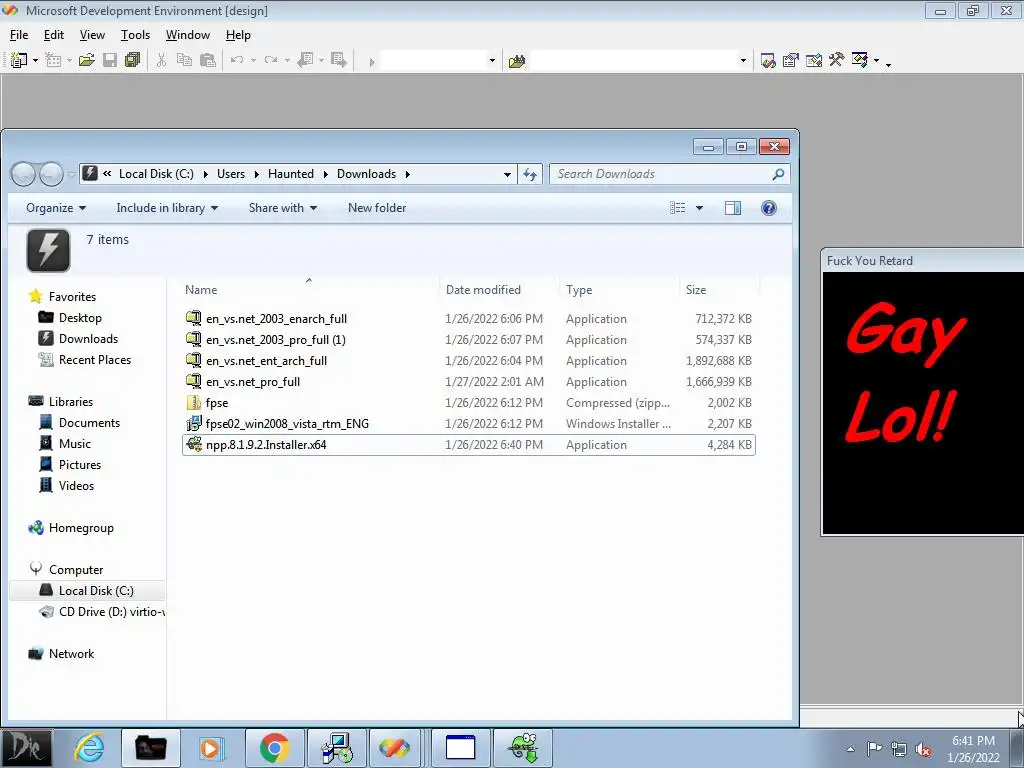Click the Copy icon in toolbar
The image size is (1024, 768).
click(185, 61)
